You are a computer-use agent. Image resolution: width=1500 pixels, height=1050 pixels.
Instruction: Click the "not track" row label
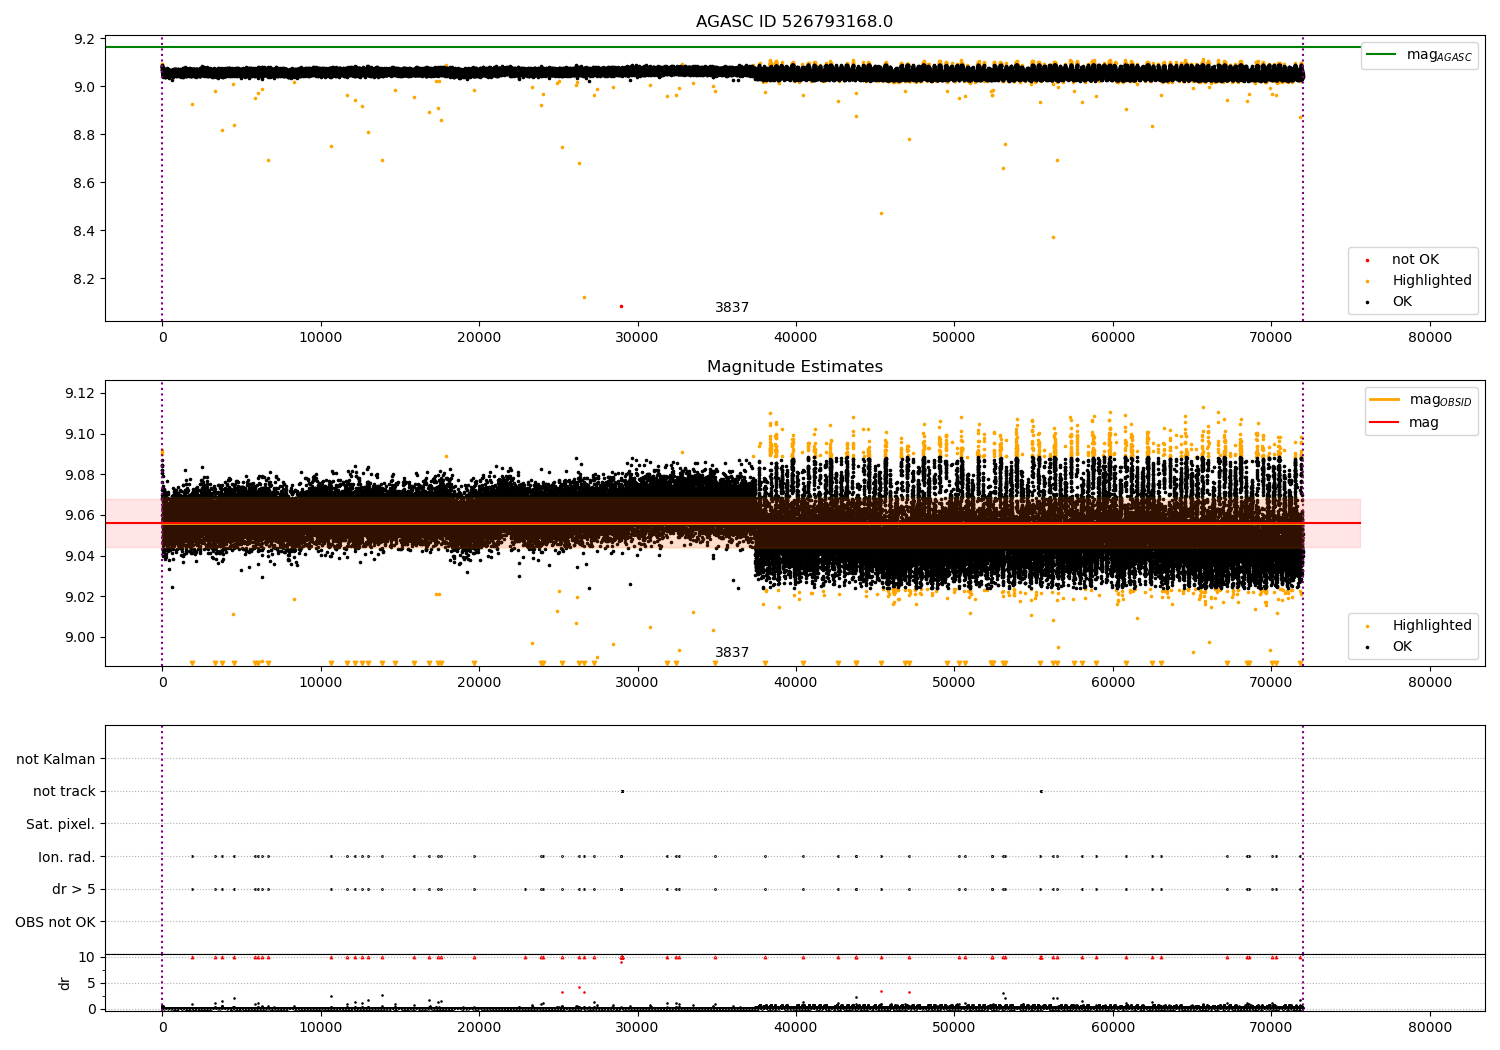tap(64, 792)
